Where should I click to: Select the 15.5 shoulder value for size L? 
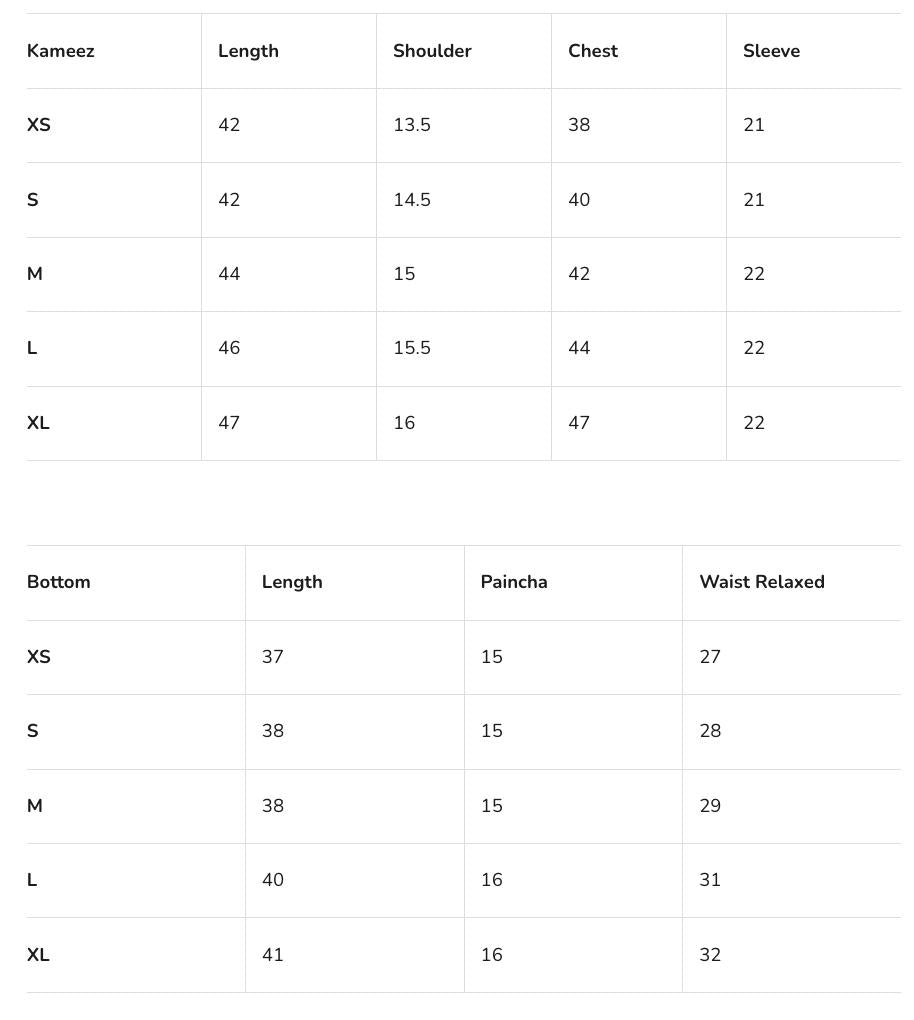coord(412,348)
